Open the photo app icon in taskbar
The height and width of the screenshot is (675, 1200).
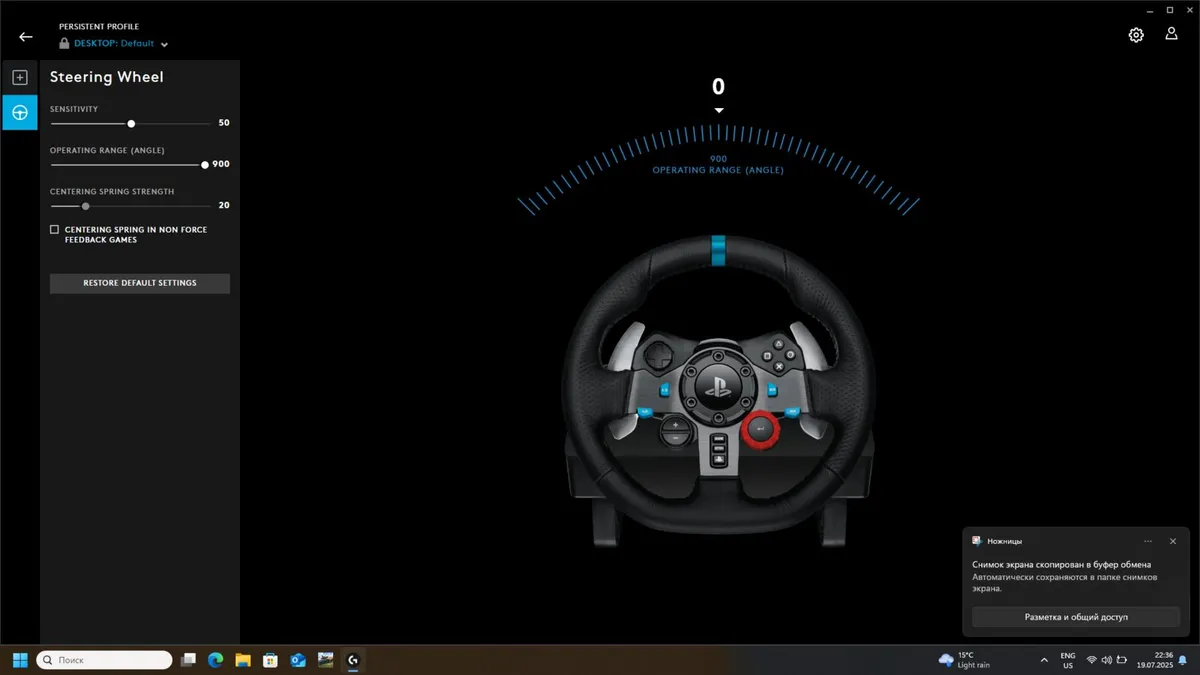click(325, 660)
